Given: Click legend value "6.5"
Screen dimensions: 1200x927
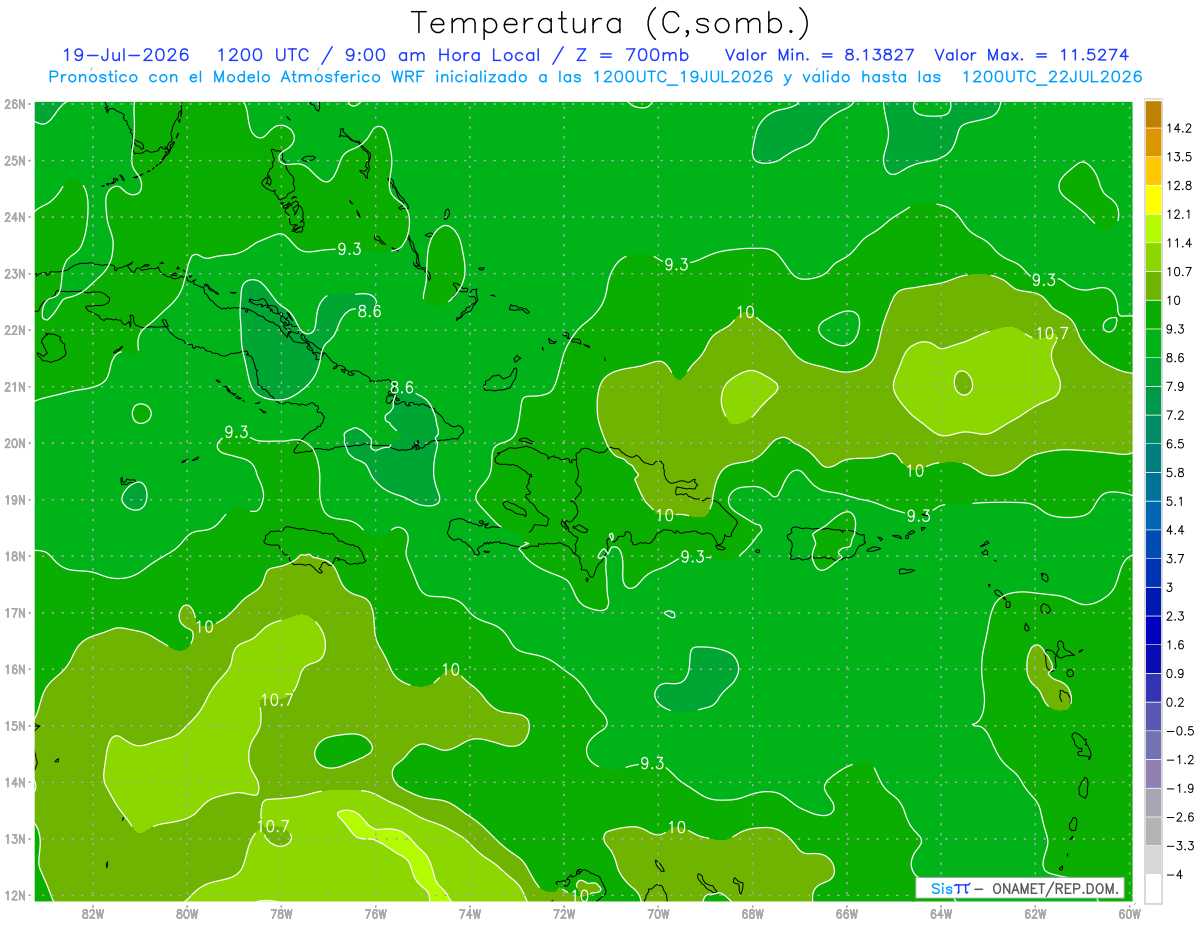Looking at the screenshot, I should pyautogui.click(x=1175, y=444).
